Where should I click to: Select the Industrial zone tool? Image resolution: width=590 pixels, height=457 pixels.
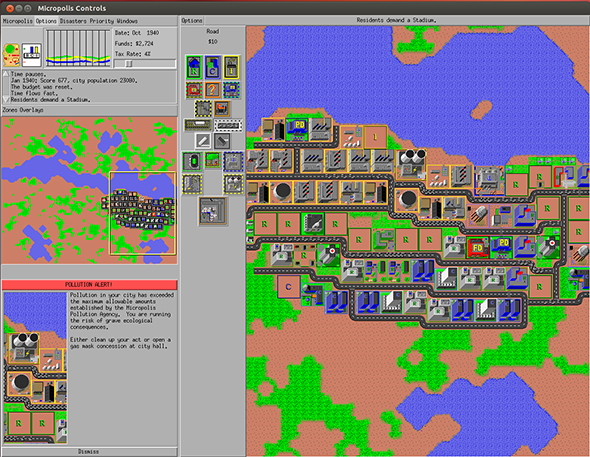coord(231,67)
